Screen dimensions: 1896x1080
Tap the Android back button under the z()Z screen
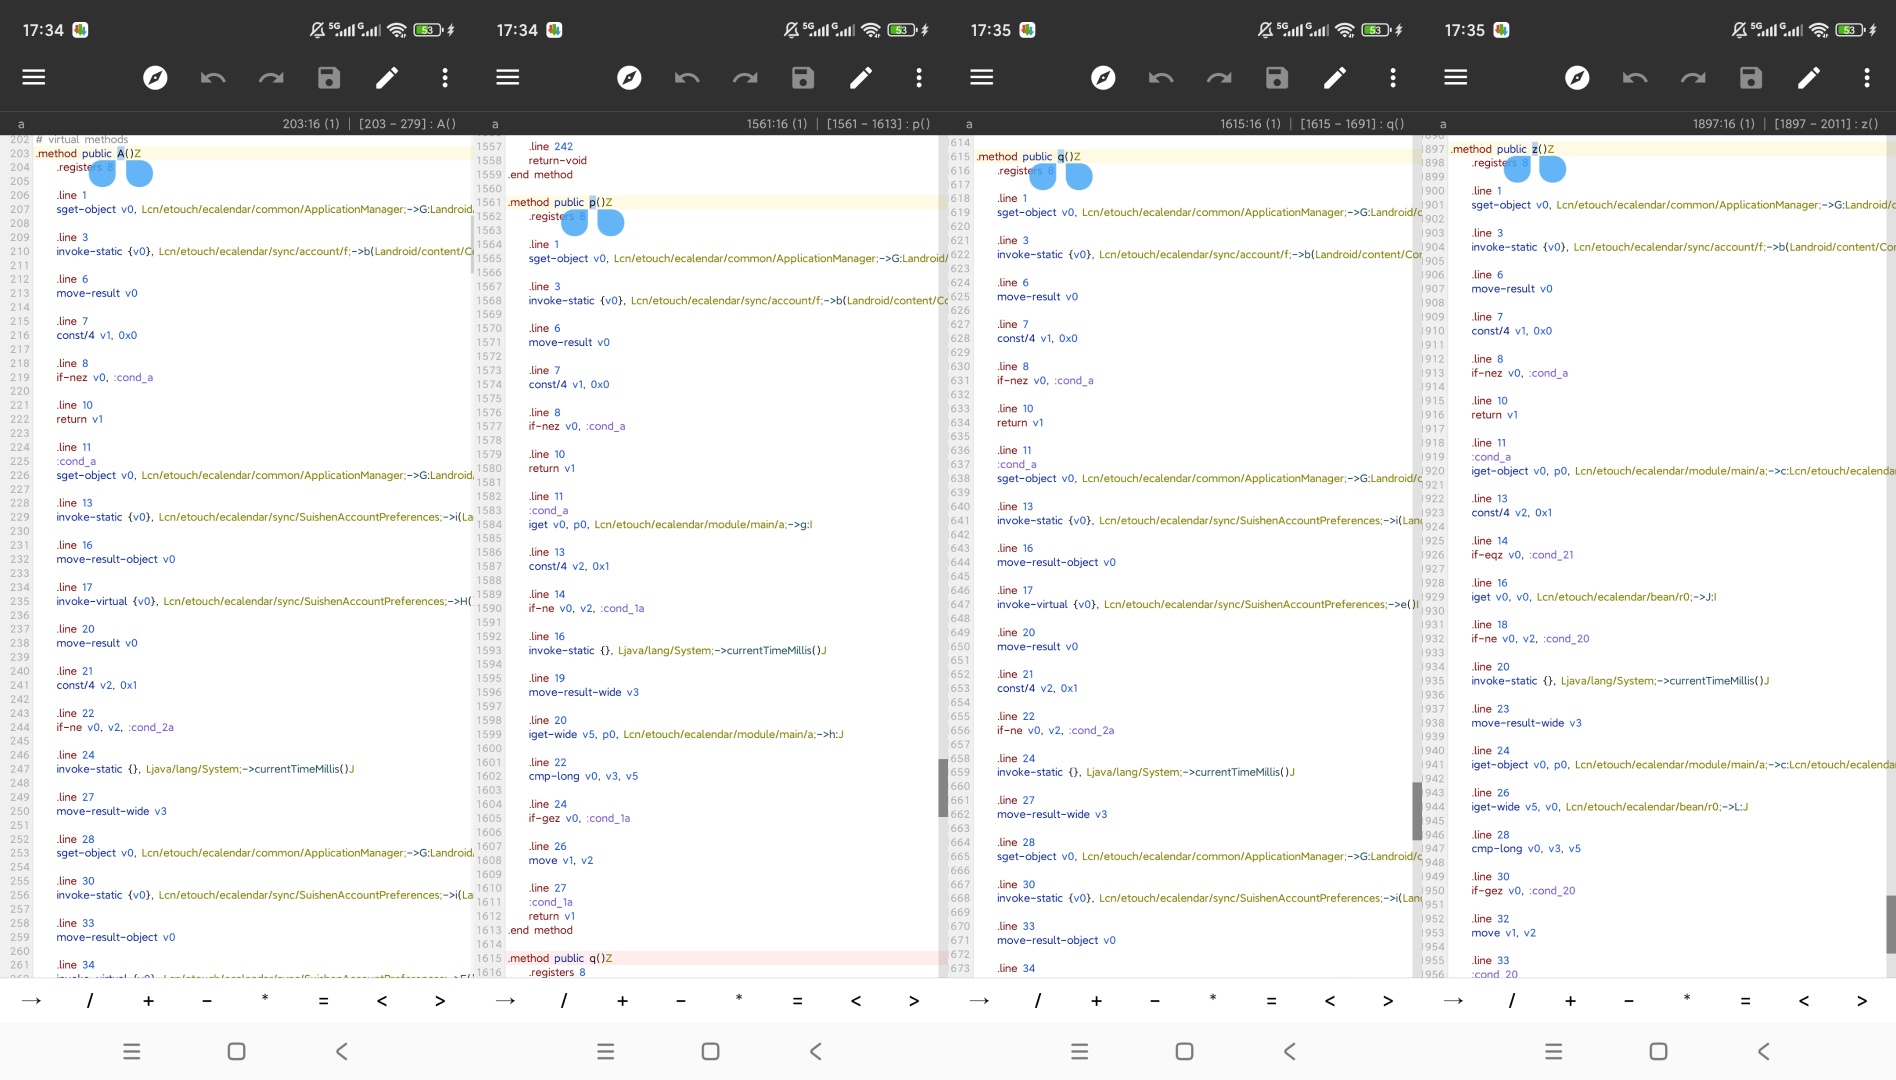click(x=1764, y=1051)
